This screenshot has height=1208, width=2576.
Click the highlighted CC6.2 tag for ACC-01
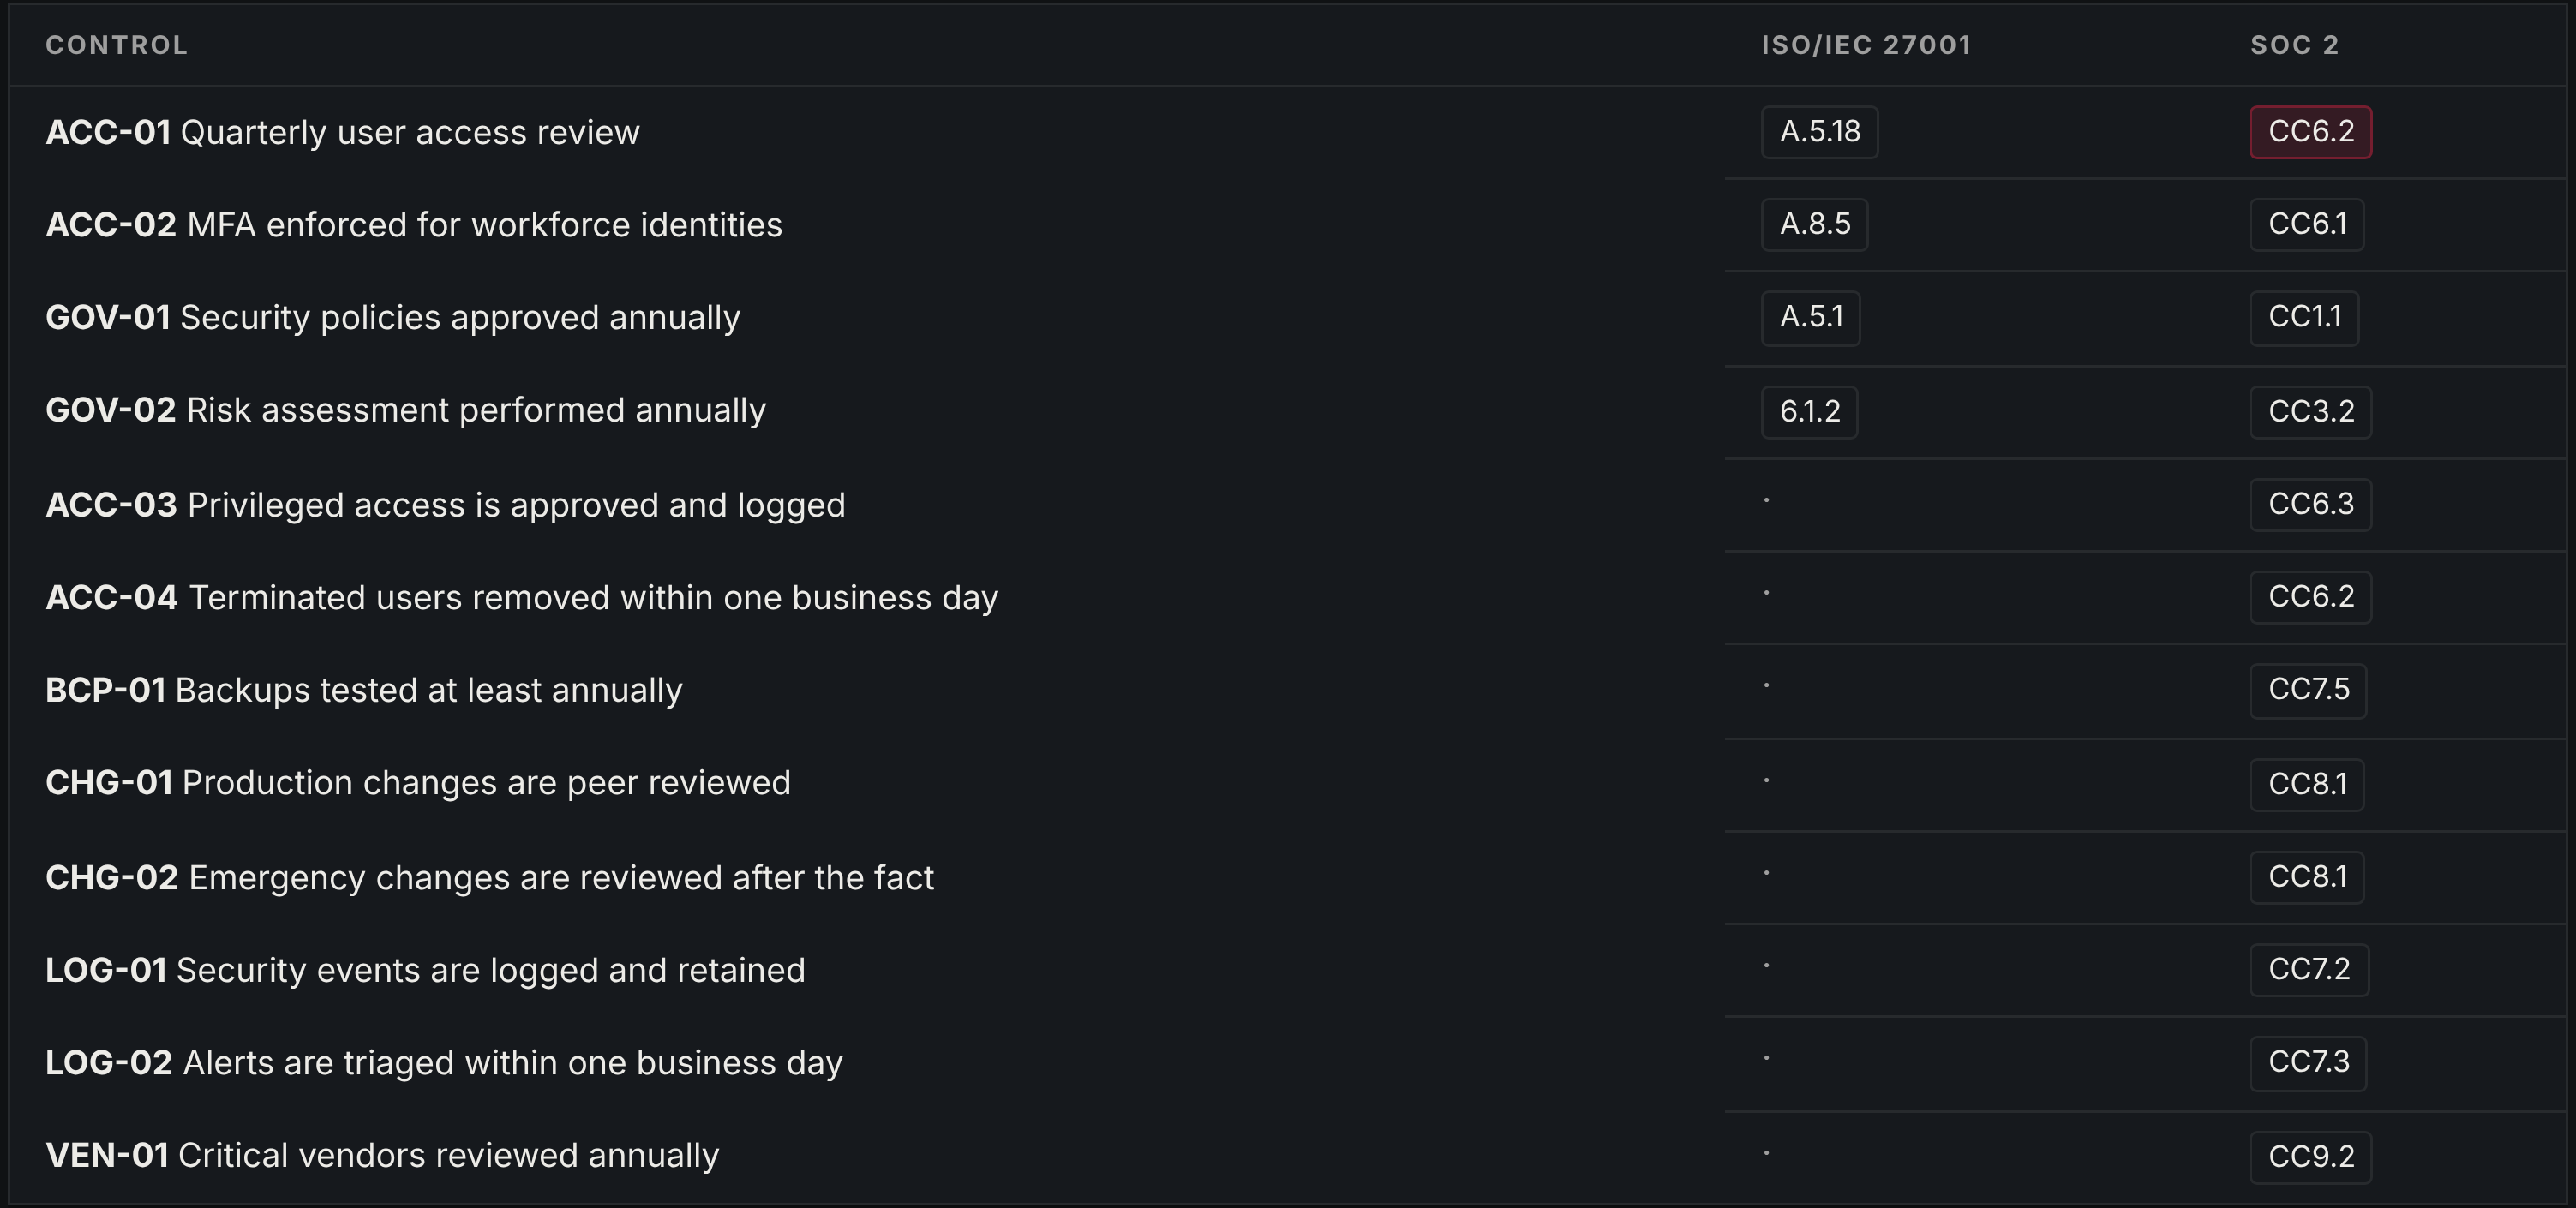tap(2310, 132)
